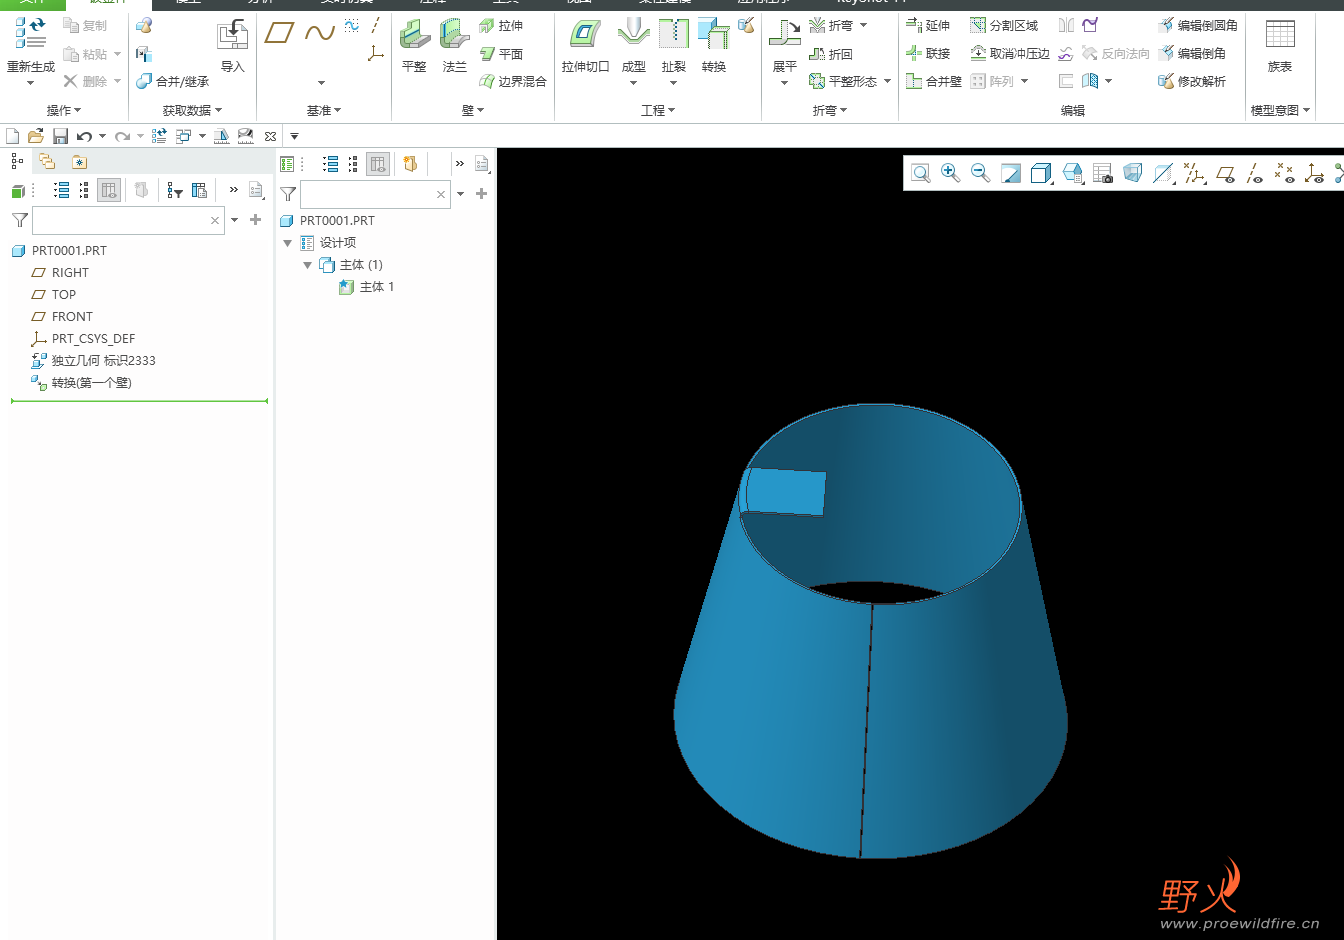Click the 合并/继承 (Merge/Inheritance) button
Image resolution: width=1344 pixels, height=940 pixels.
coord(172,81)
